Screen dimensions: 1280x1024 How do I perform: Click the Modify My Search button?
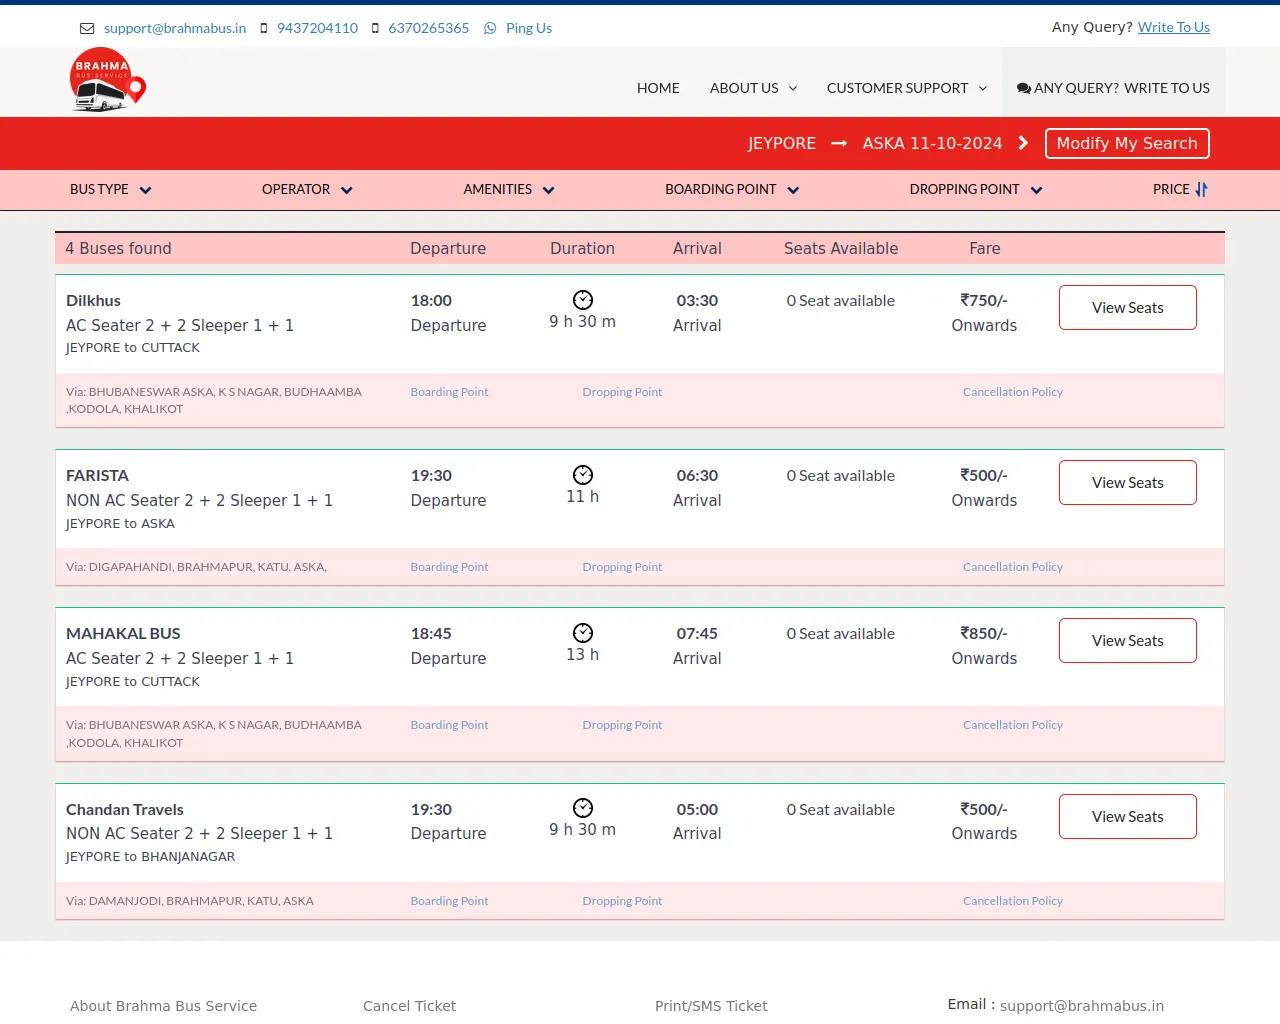pyautogui.click(x=1127, y=143)
